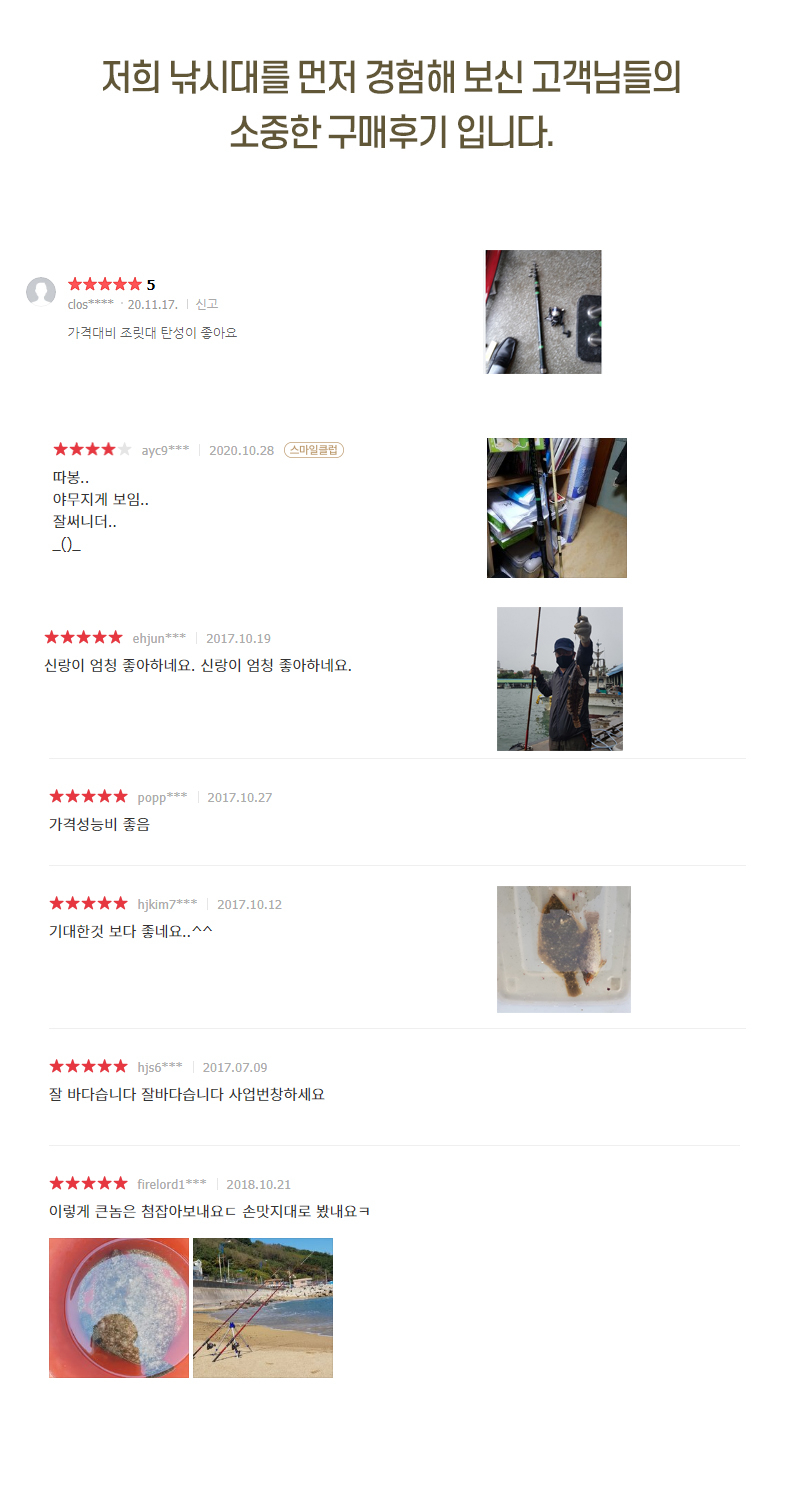800x1500 pixels.
Task: Click the 신고 report link
Action: tap(207, 304)
